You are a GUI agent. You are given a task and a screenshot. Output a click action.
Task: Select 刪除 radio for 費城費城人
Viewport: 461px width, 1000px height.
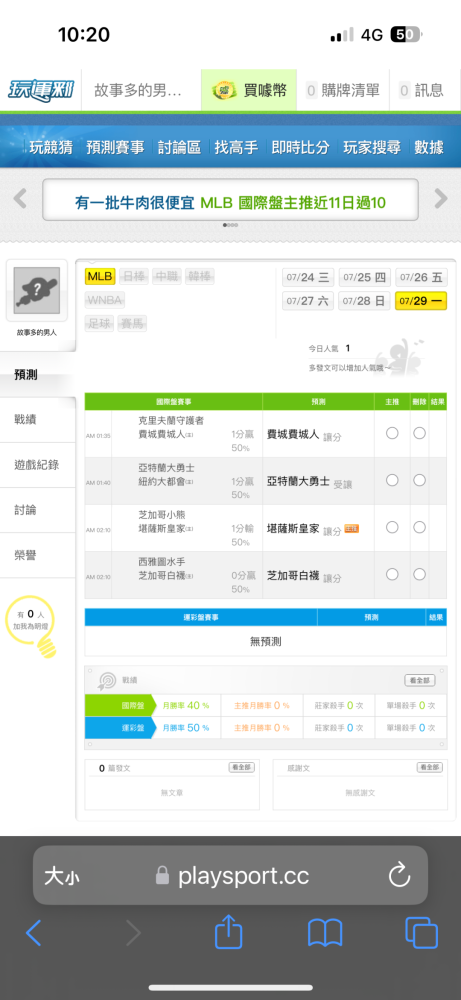pyautogui.click(x=419, y=433)
